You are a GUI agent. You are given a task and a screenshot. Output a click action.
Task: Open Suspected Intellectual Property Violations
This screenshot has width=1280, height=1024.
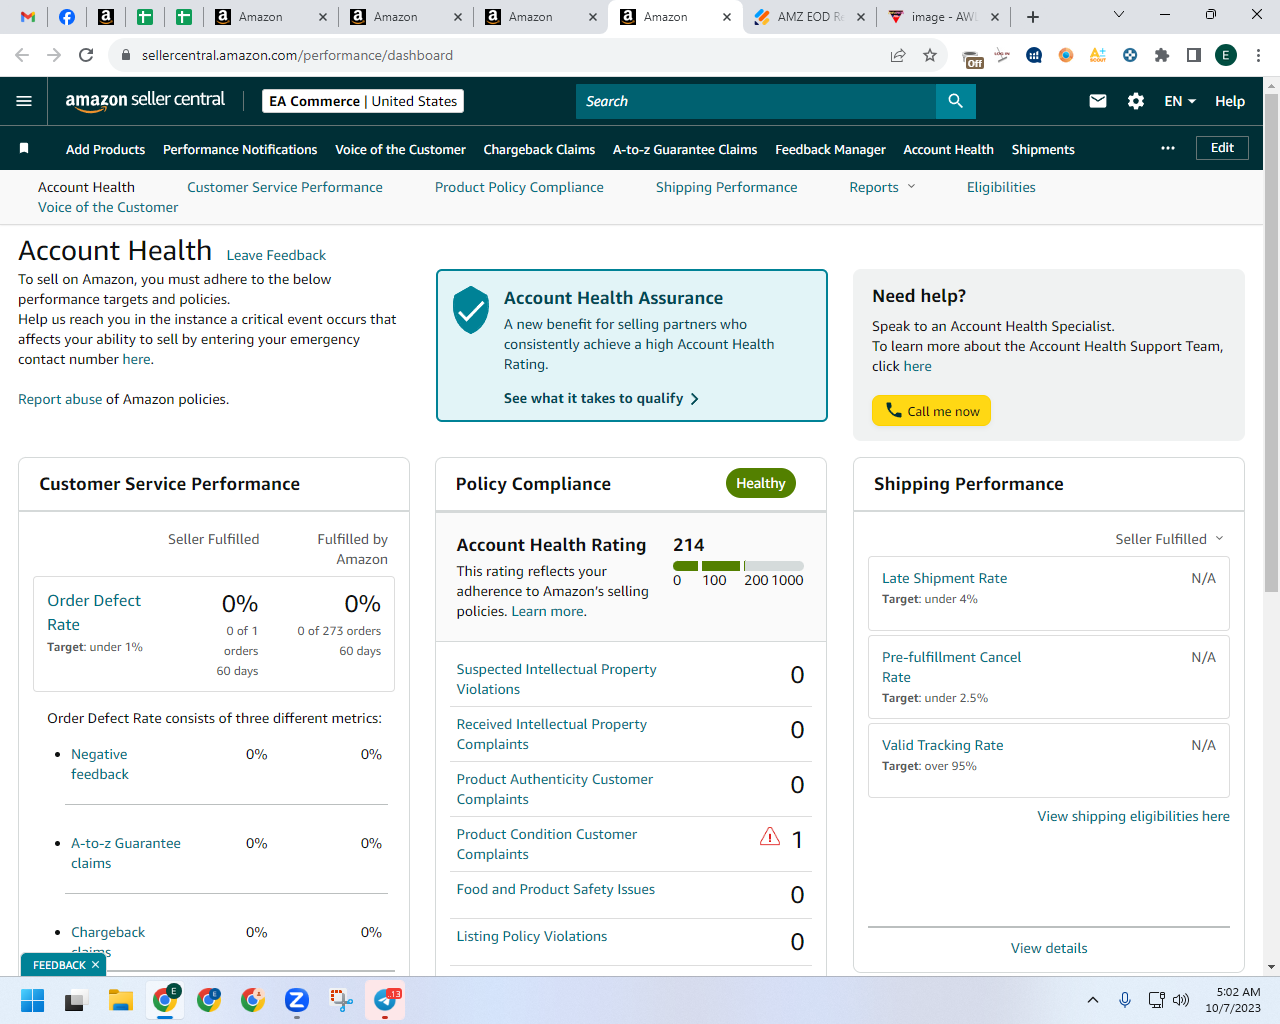(556, 679)
